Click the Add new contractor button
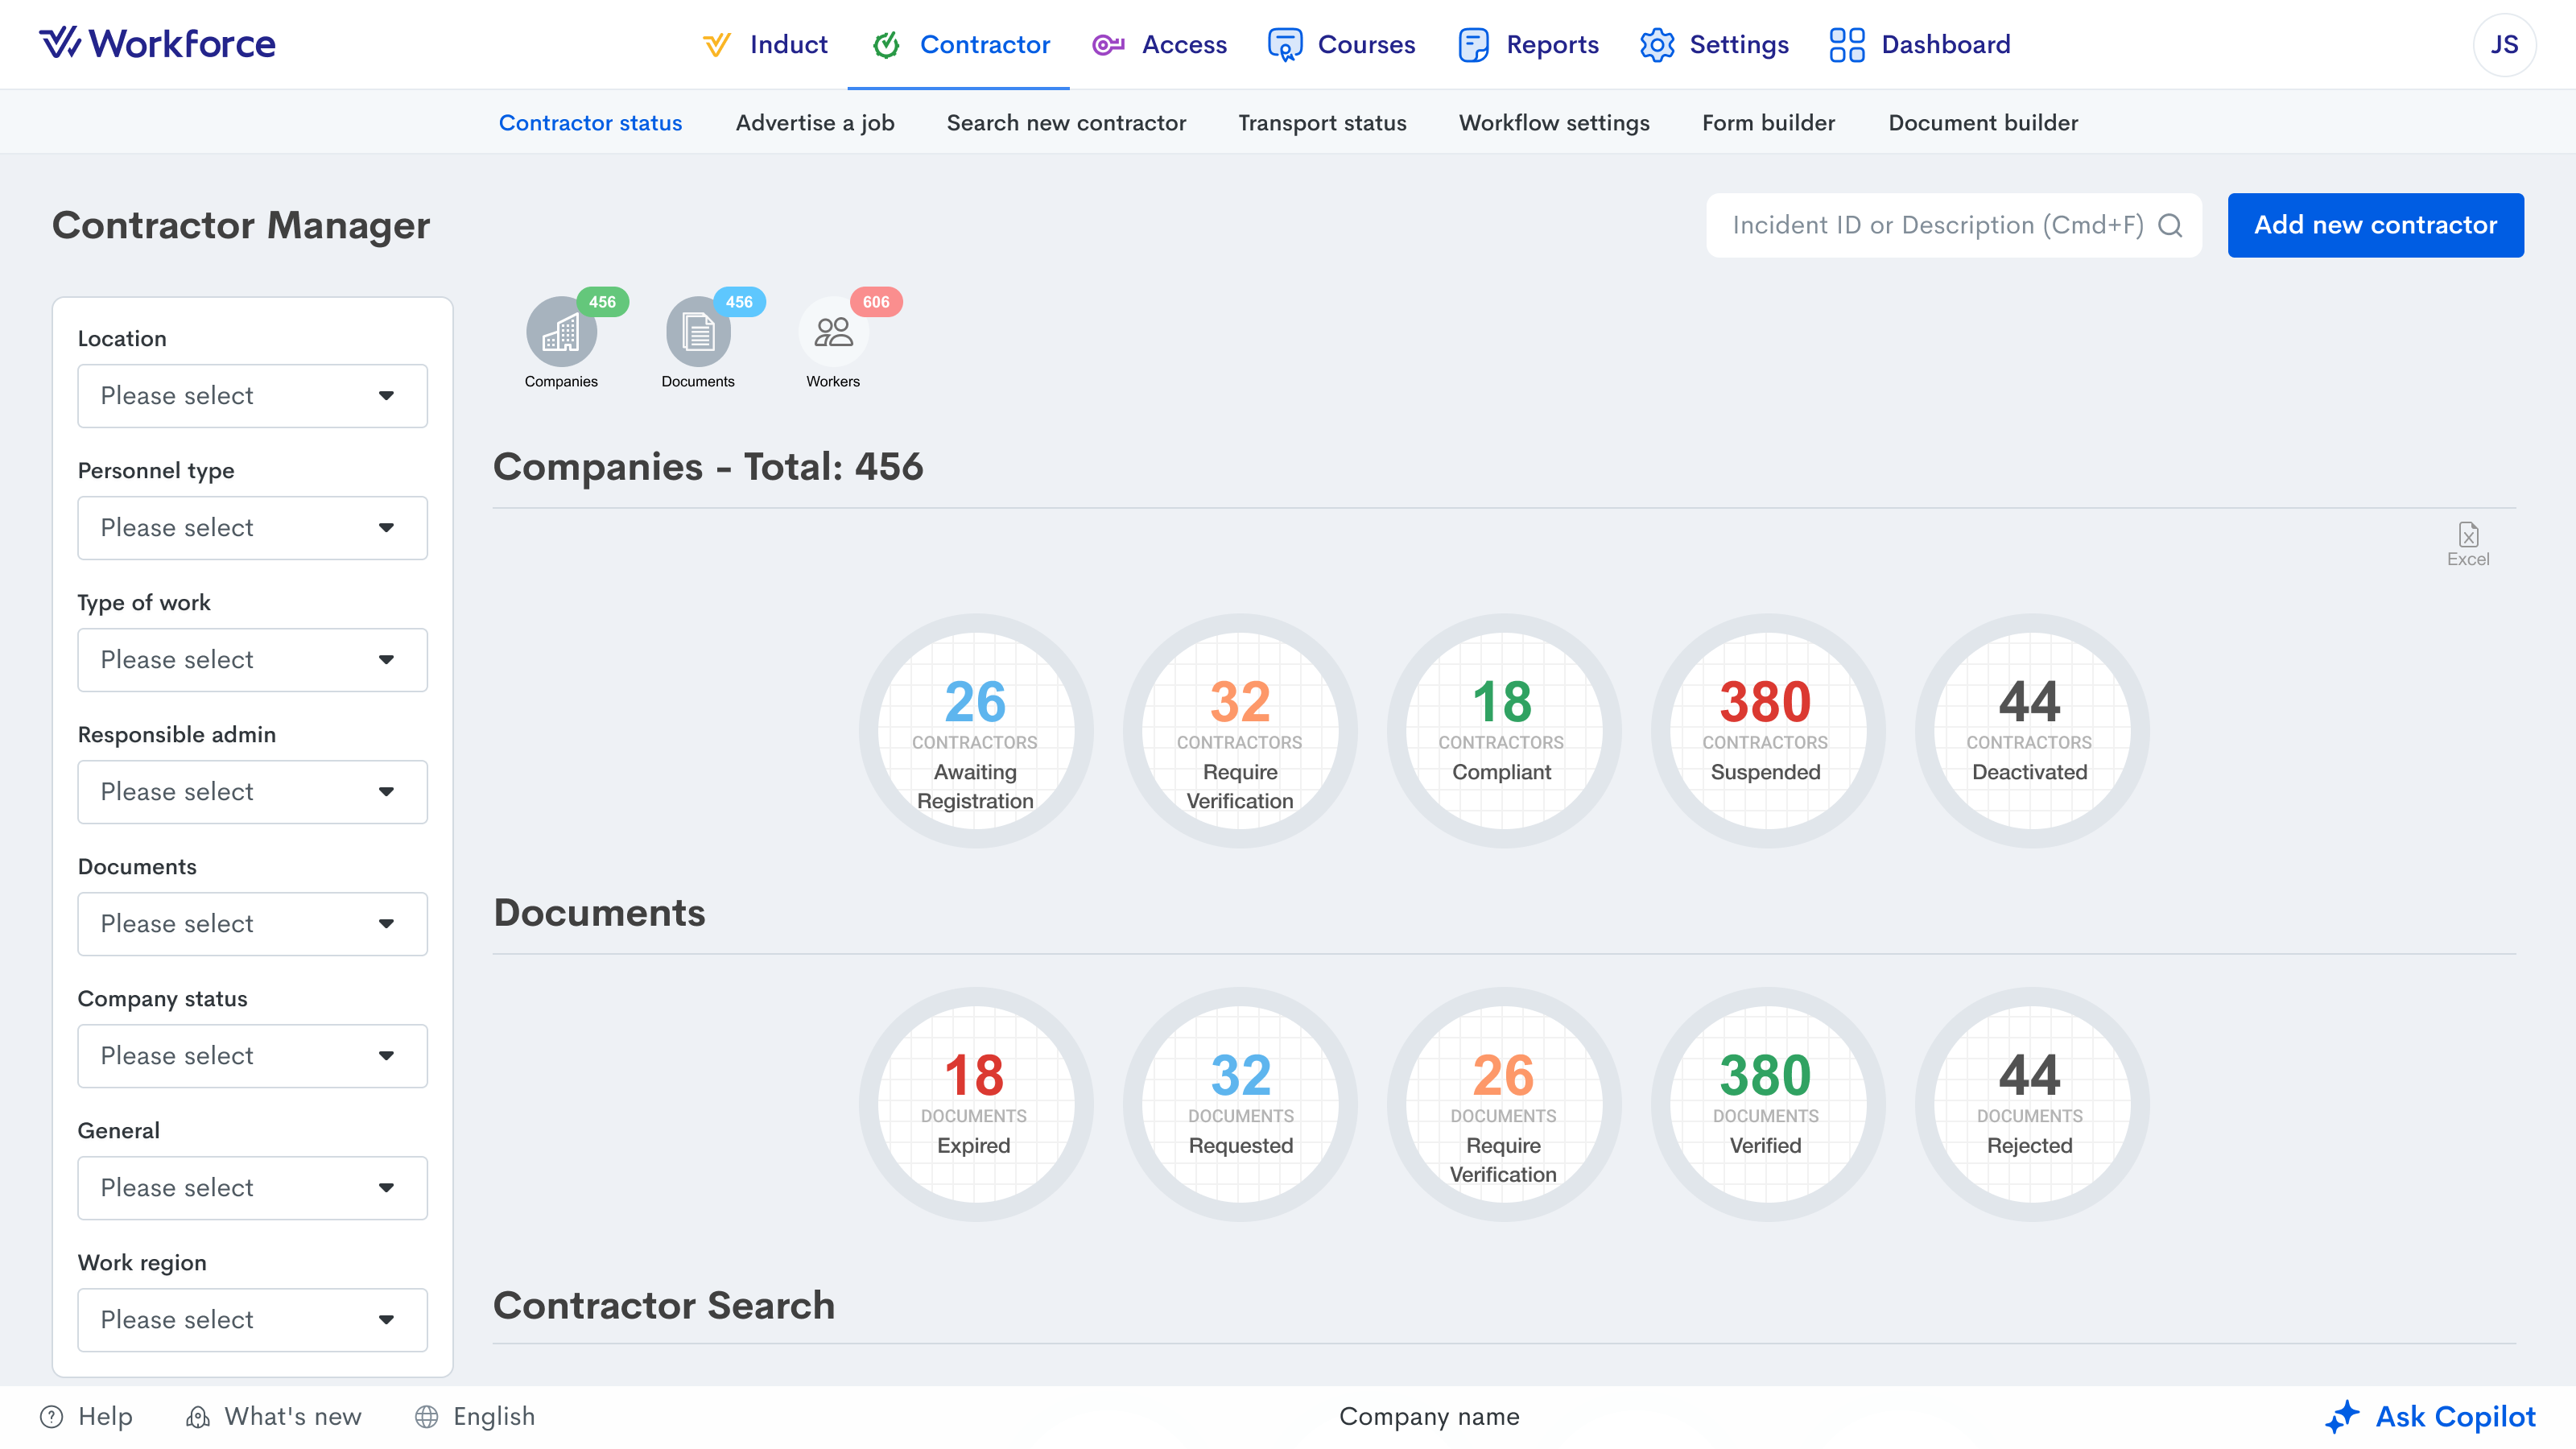 (x=2375, y=225)
